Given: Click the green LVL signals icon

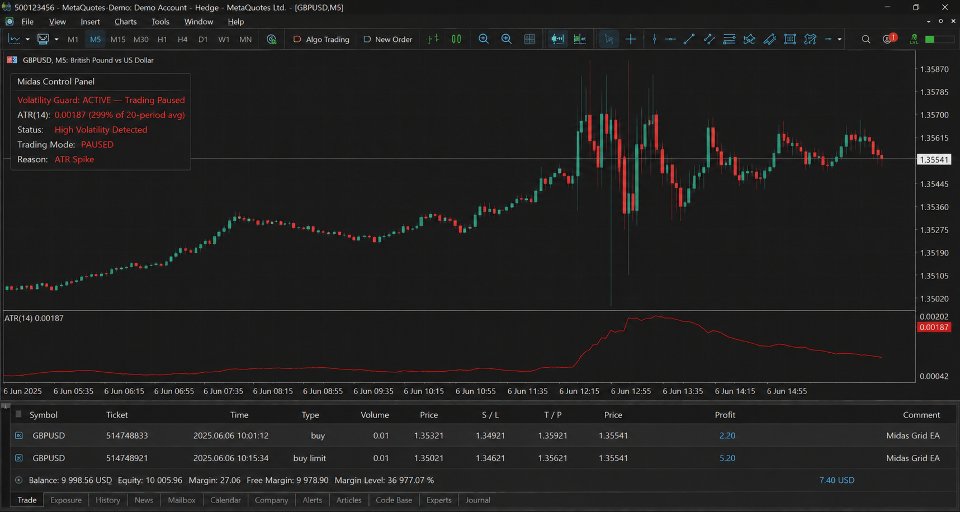Looking at the screenshot, I should [x=913, y=39].
